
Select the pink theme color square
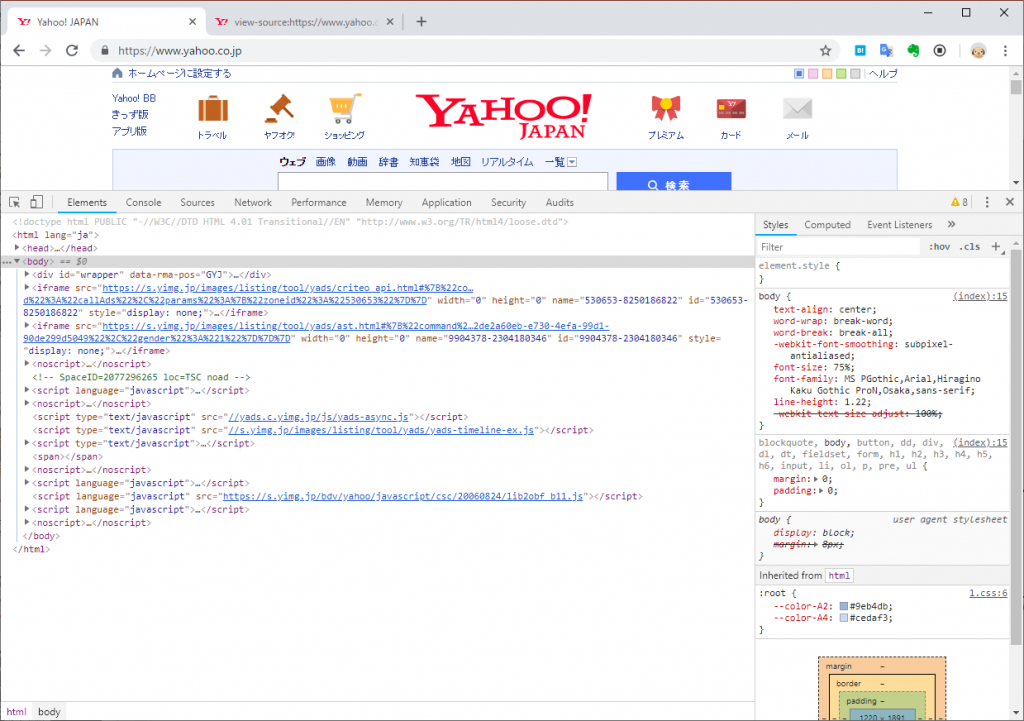coord(813,74)
